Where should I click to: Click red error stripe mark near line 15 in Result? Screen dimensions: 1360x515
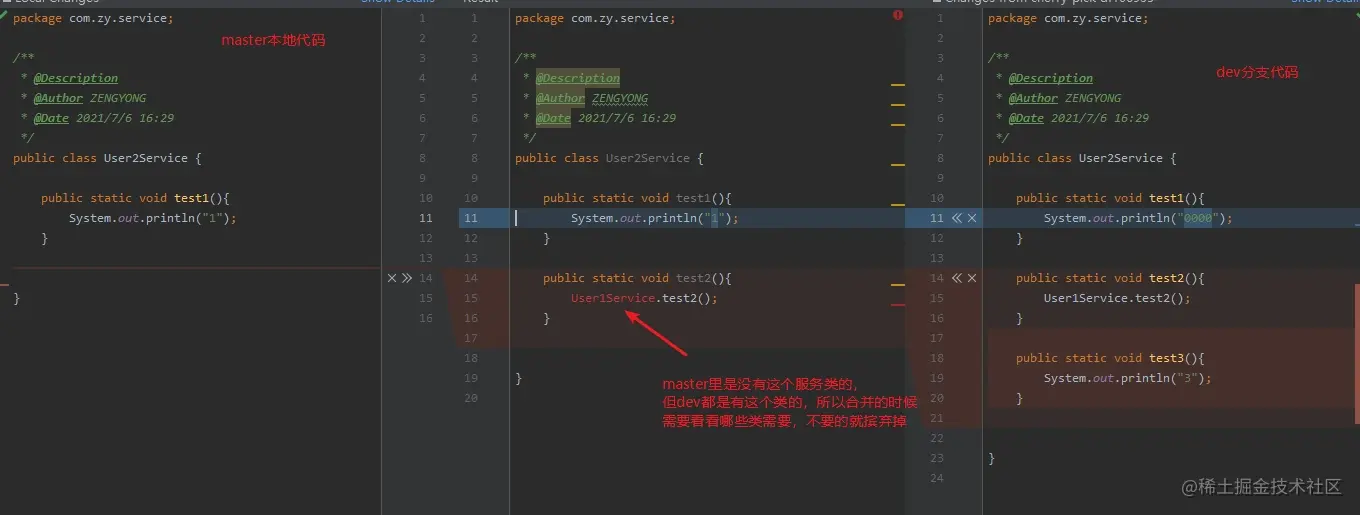click(897, 305)
